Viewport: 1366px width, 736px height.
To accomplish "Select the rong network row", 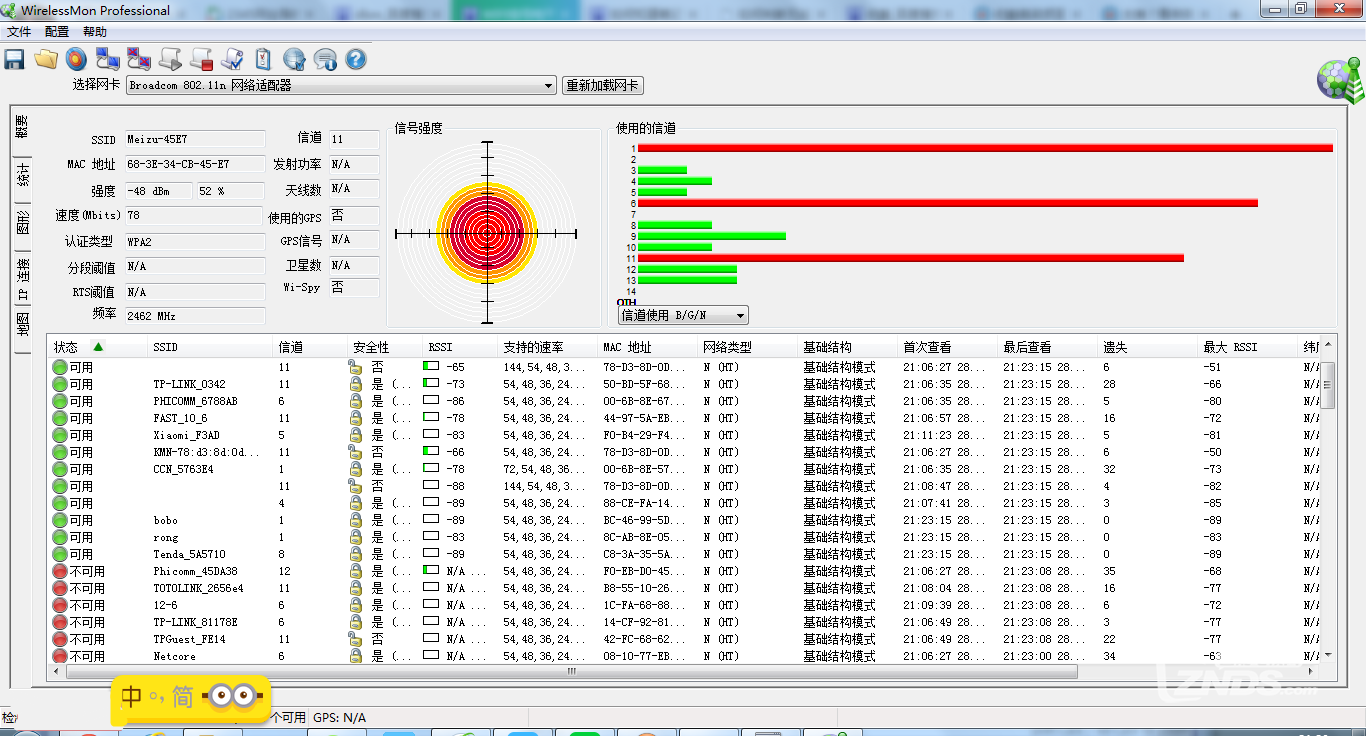I will click(685, 537).
